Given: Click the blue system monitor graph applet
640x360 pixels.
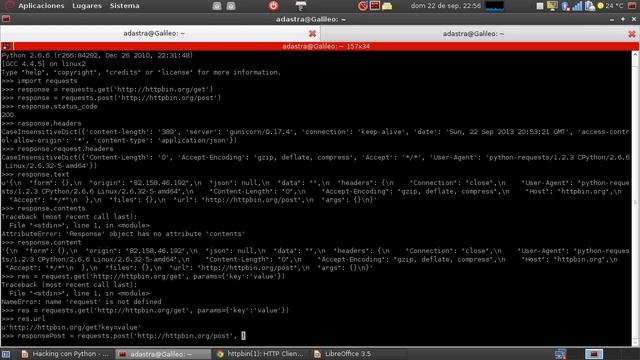Looking at the screenshot, I should click(494, 6).
